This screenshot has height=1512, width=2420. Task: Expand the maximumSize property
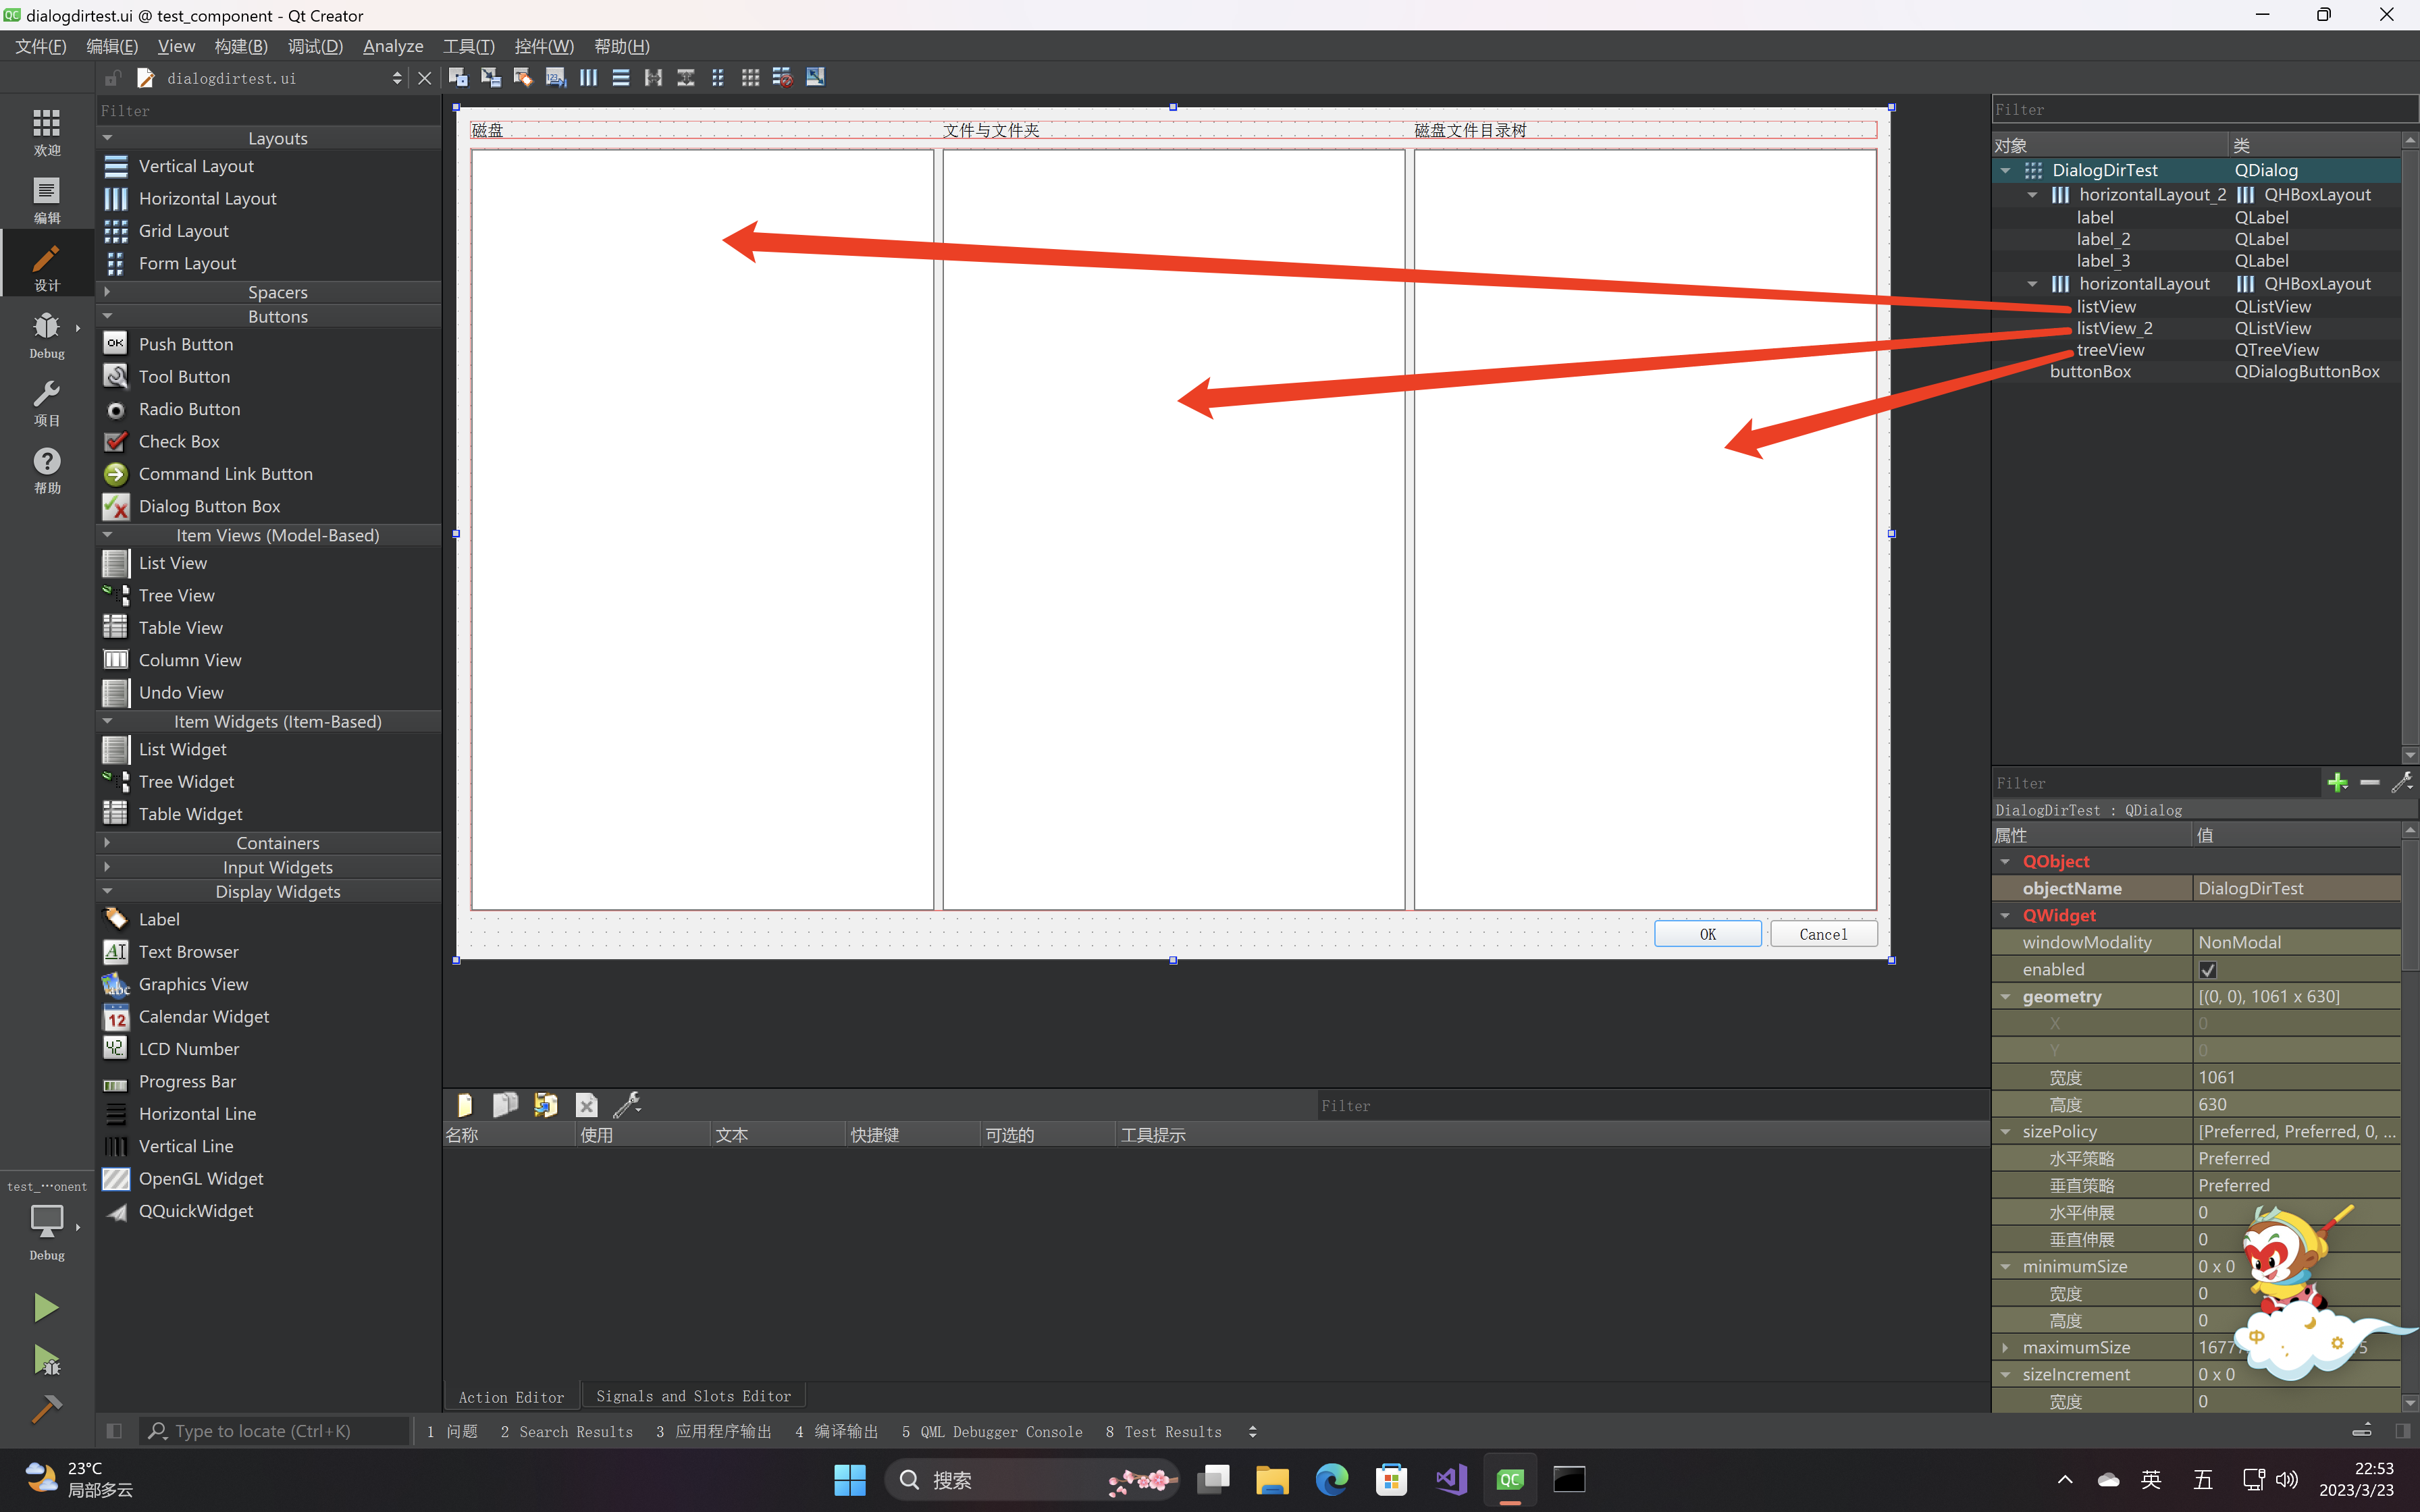tap(2005, 1348)
